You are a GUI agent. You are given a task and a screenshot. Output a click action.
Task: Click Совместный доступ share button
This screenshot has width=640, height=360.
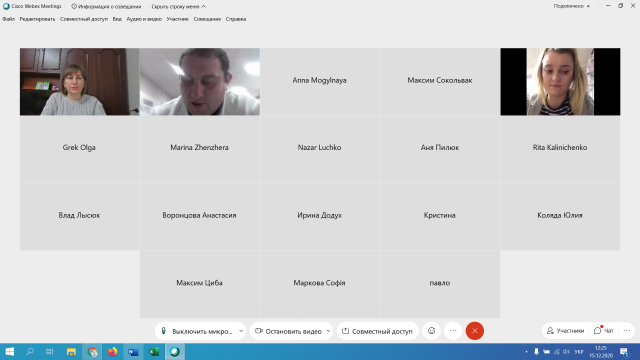tap(378, 331)
